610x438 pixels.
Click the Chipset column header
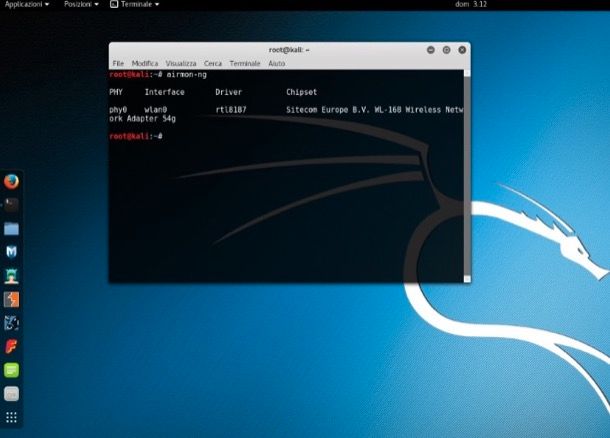click(301, 92)
